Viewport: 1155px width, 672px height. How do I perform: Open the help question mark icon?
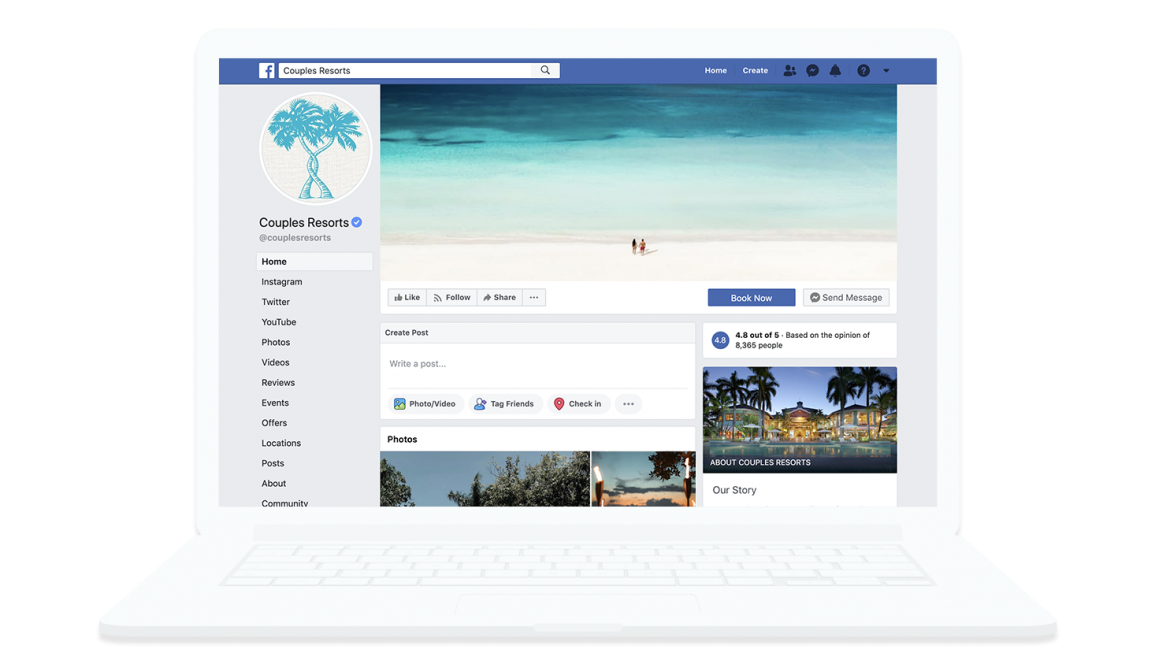pyautogui.click(x=863, y=71)
